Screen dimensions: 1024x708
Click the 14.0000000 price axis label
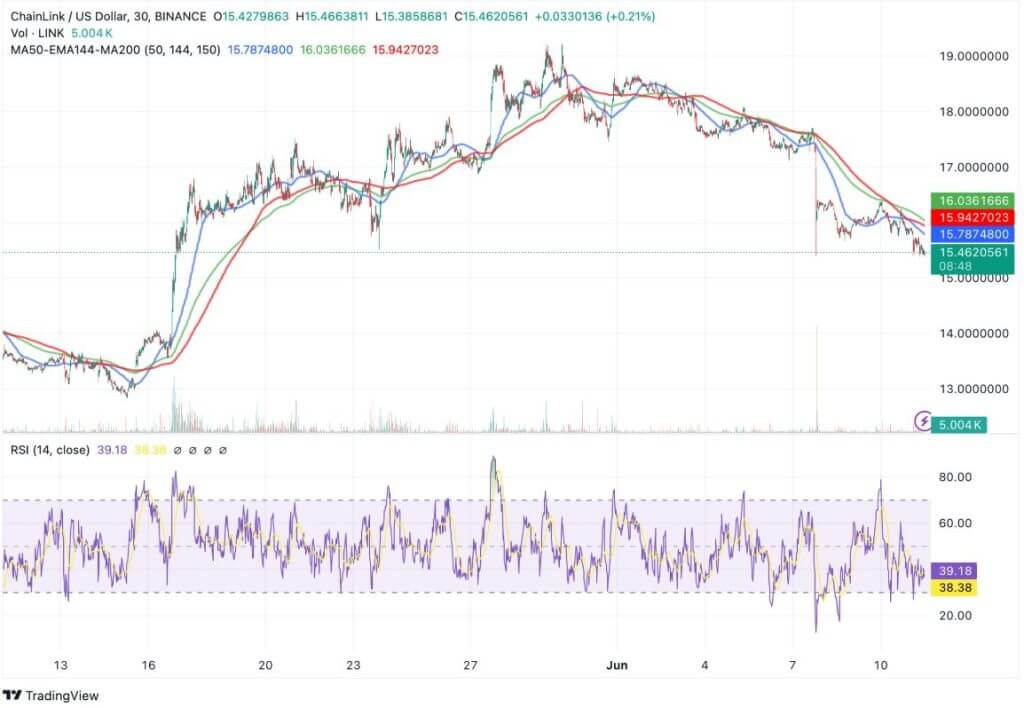point(974,334)
